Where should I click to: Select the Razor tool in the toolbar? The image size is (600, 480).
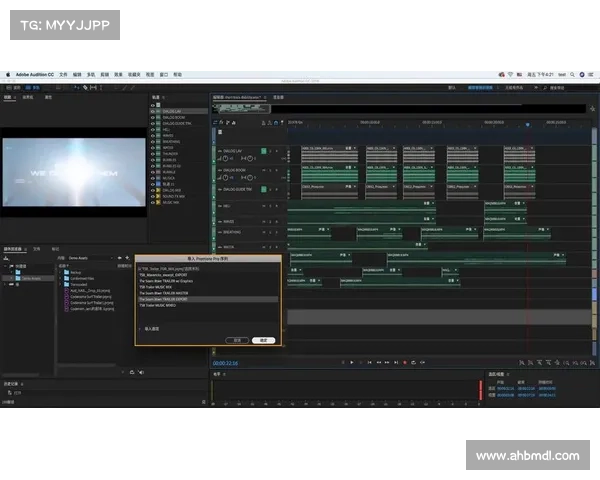[x=85, y=88]
